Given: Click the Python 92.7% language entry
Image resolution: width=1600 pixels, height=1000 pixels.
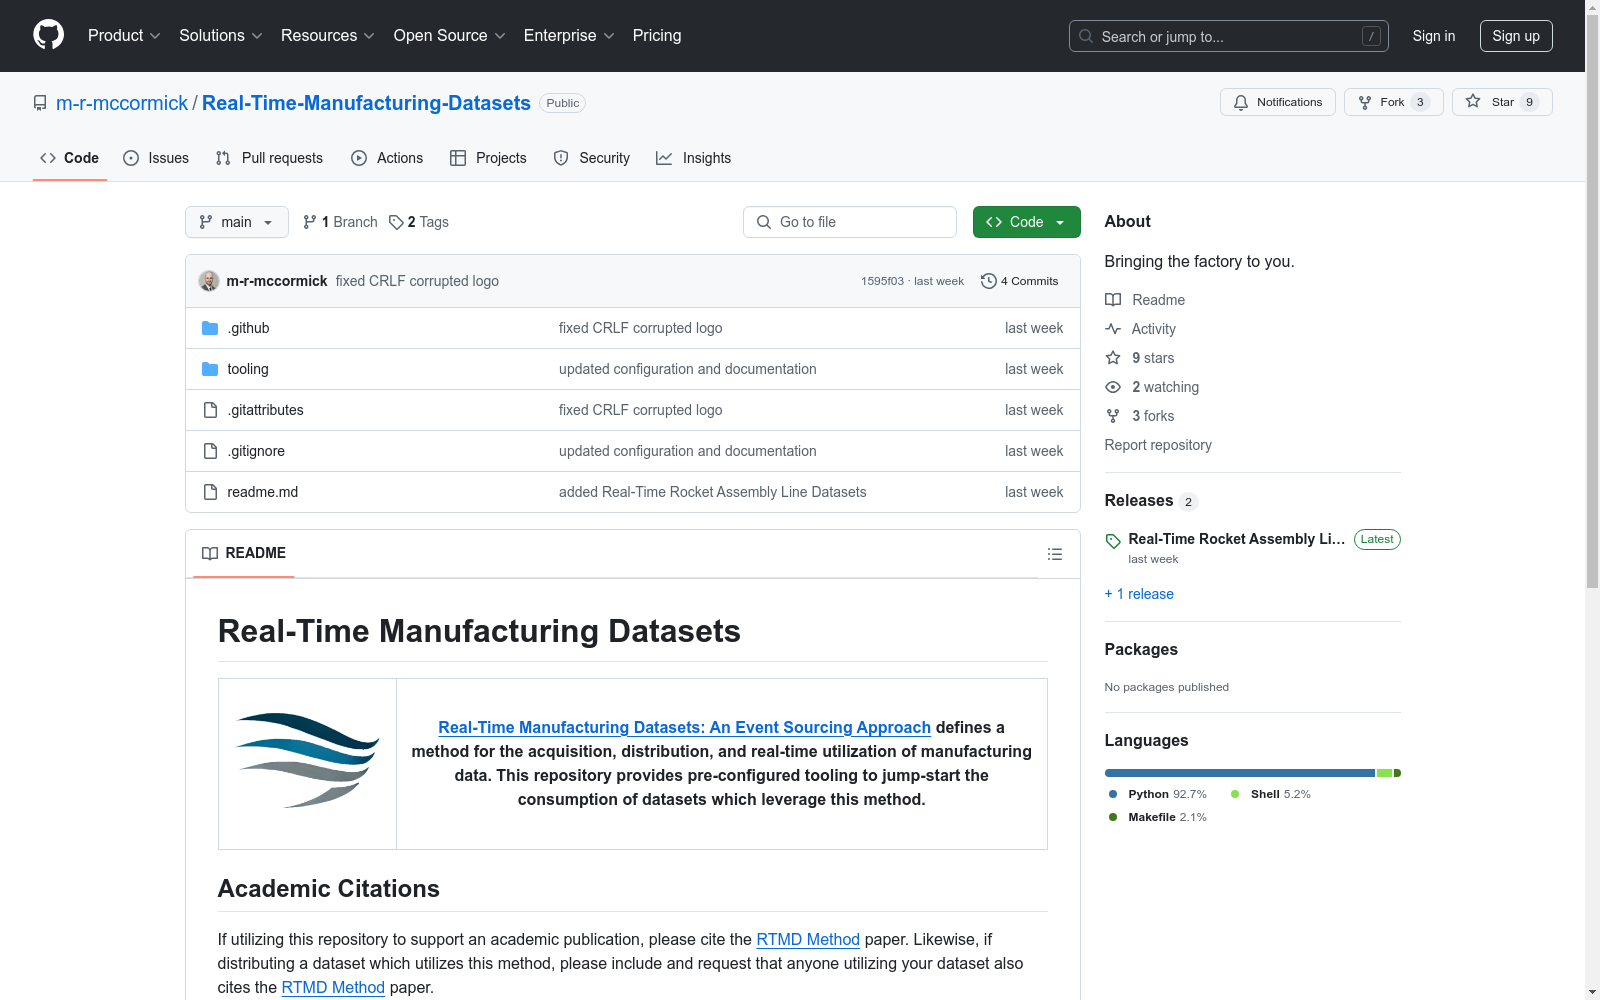Looking at the screenshot, I should (x=1158, y=794).
